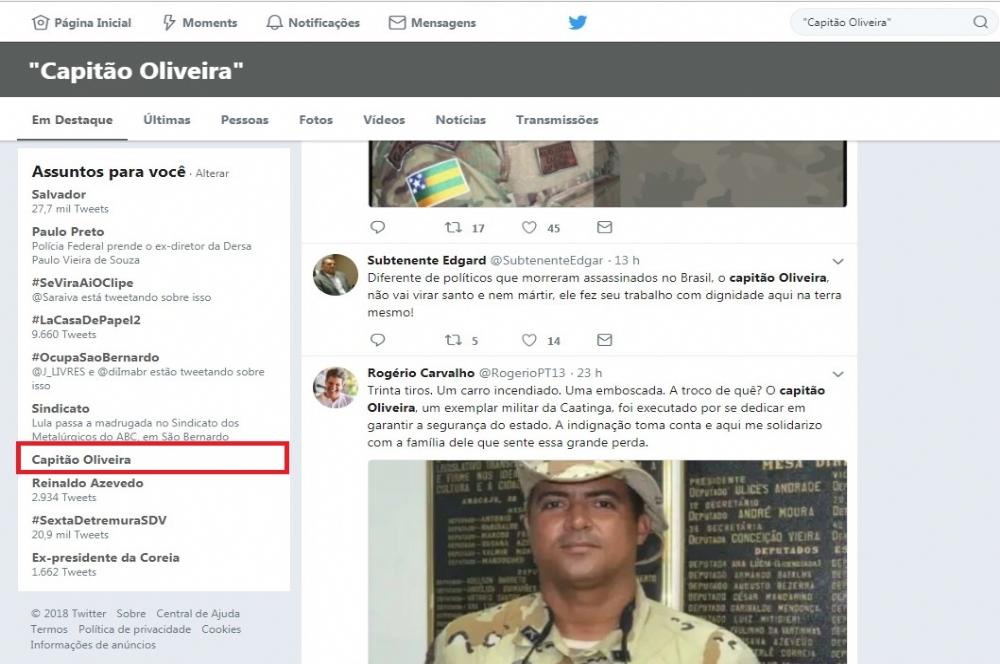This screenshot has height=664, width=1000.
Task: Select the Capitão Oliveira trend
Action: (x=81, y=460)
